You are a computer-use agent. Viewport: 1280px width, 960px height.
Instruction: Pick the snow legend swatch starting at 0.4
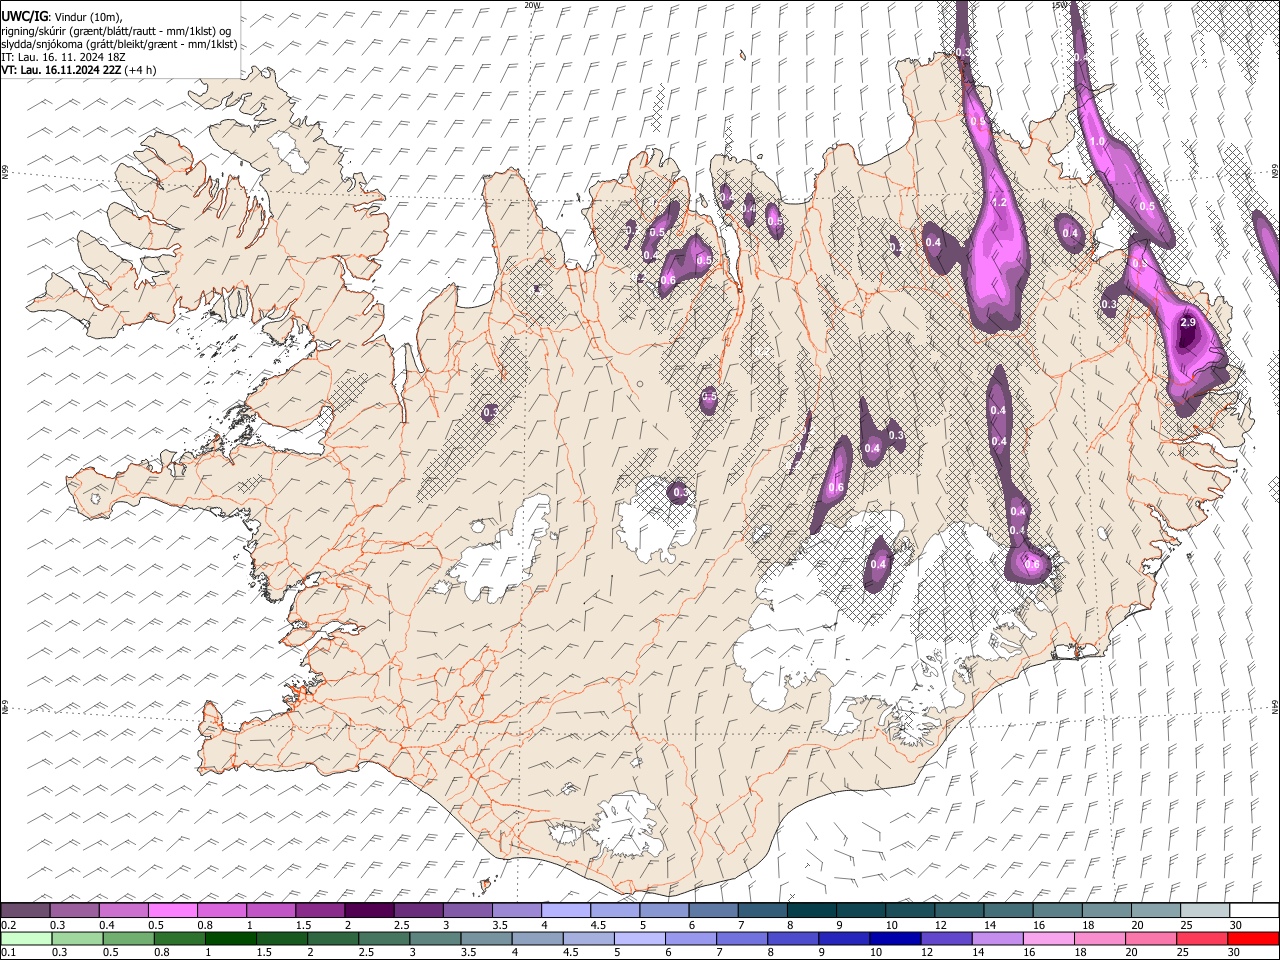[x=123, y=910]
